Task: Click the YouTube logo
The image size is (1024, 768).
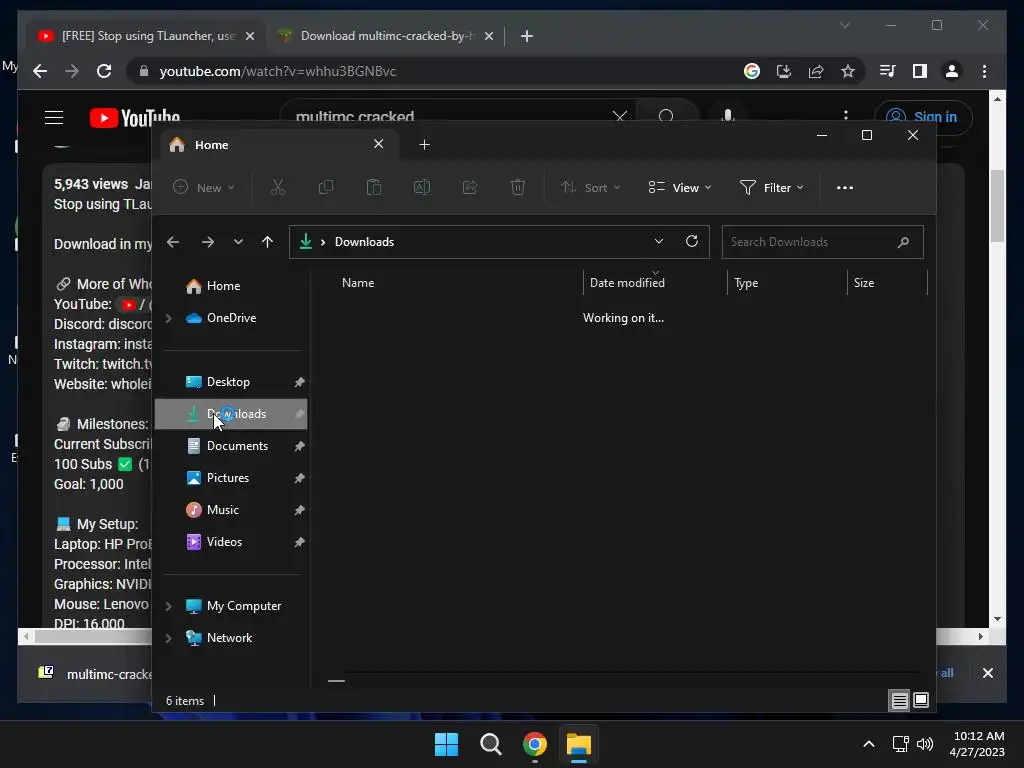Action: click(135, 118)
